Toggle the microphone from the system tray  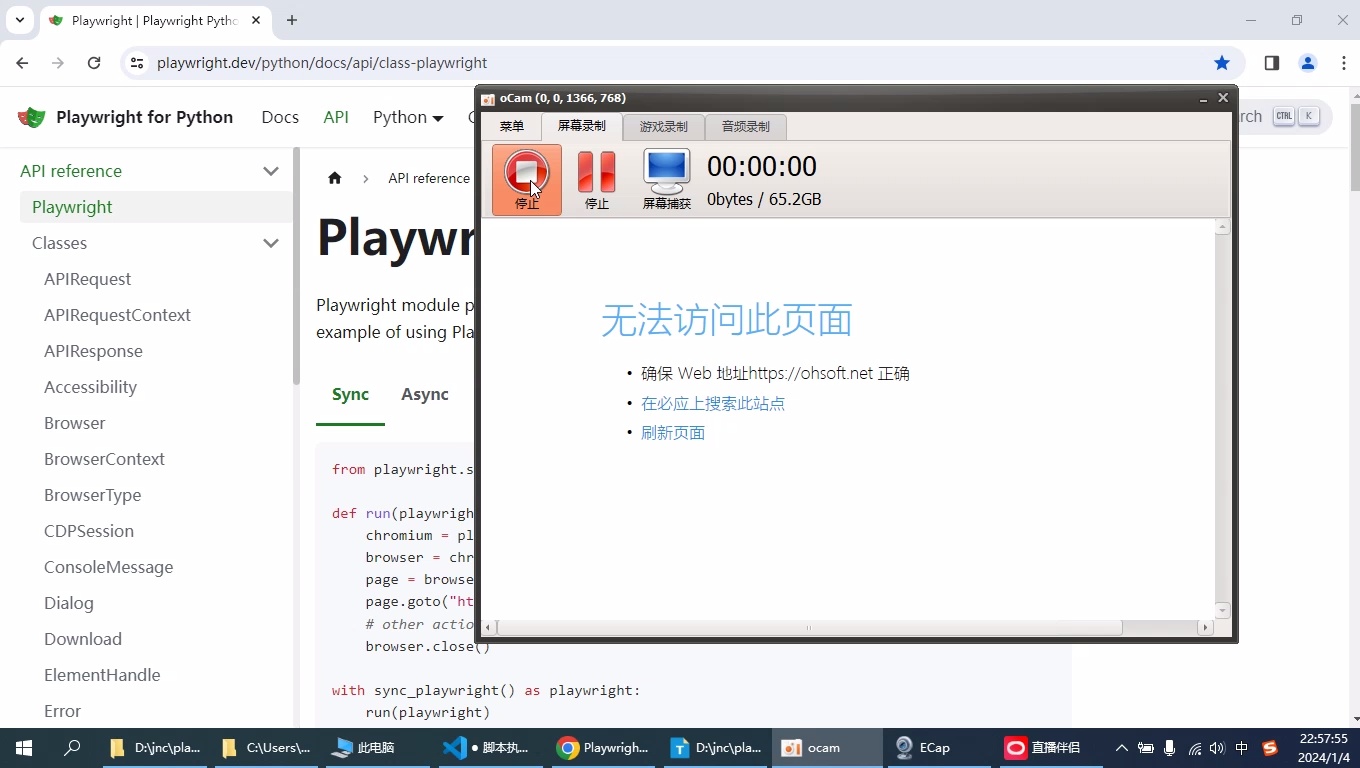1168,748
